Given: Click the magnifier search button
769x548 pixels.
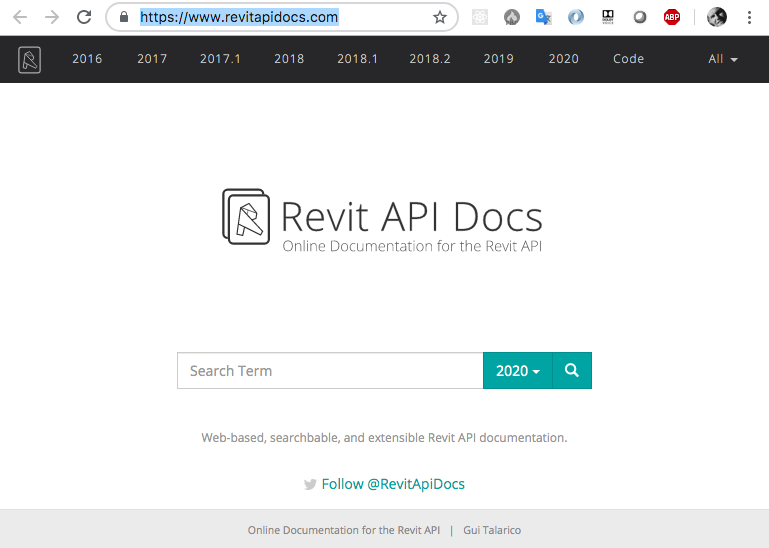Looking at the screenshot, I should click(572, 370).
